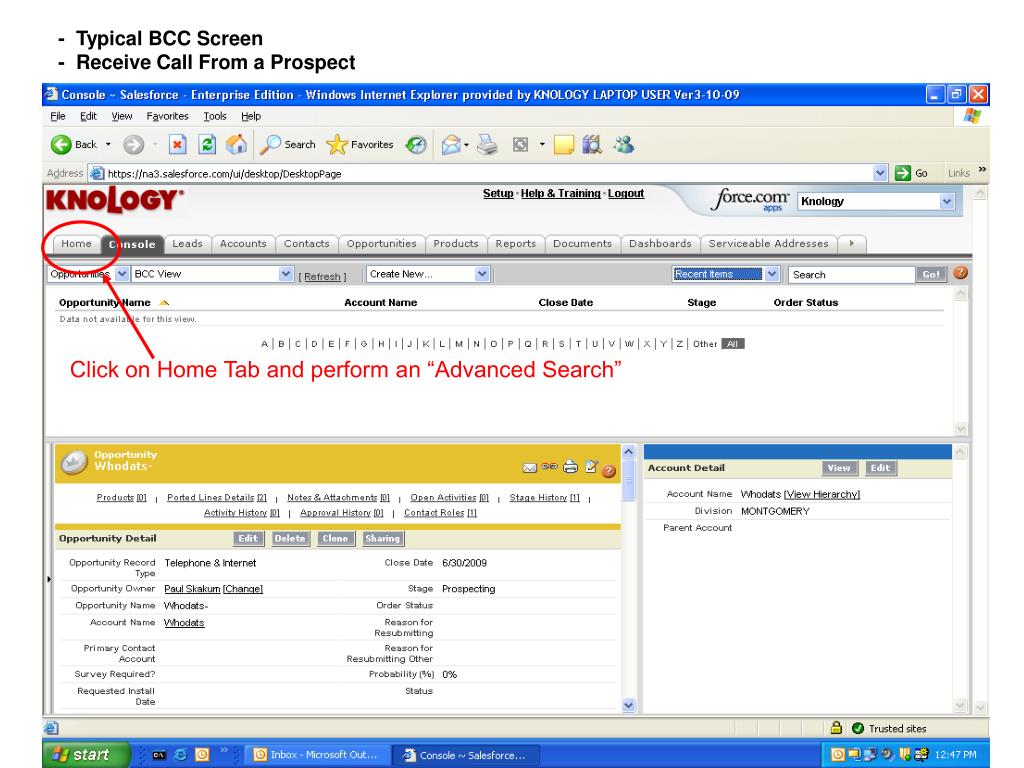Image resolution: width=1024 pixels, height=768 pixels.
Task: Open browser History icon
Action: tap(416, 144)
